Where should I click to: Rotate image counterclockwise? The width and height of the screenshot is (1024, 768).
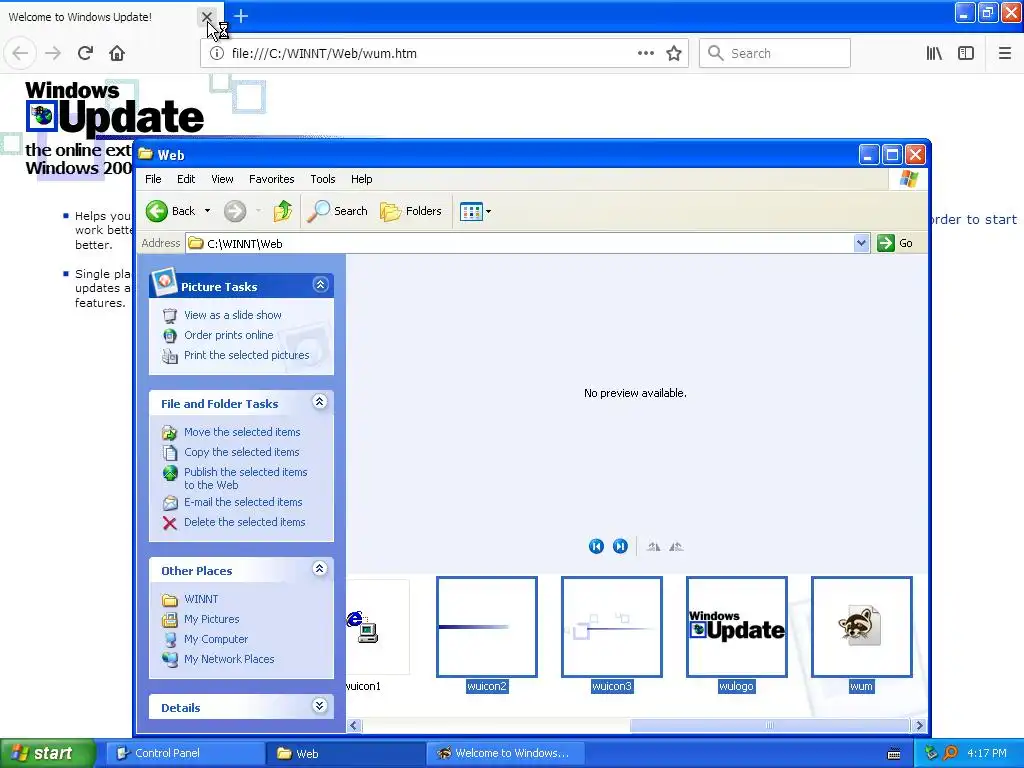pyautogui.click(x=677, y=547)
